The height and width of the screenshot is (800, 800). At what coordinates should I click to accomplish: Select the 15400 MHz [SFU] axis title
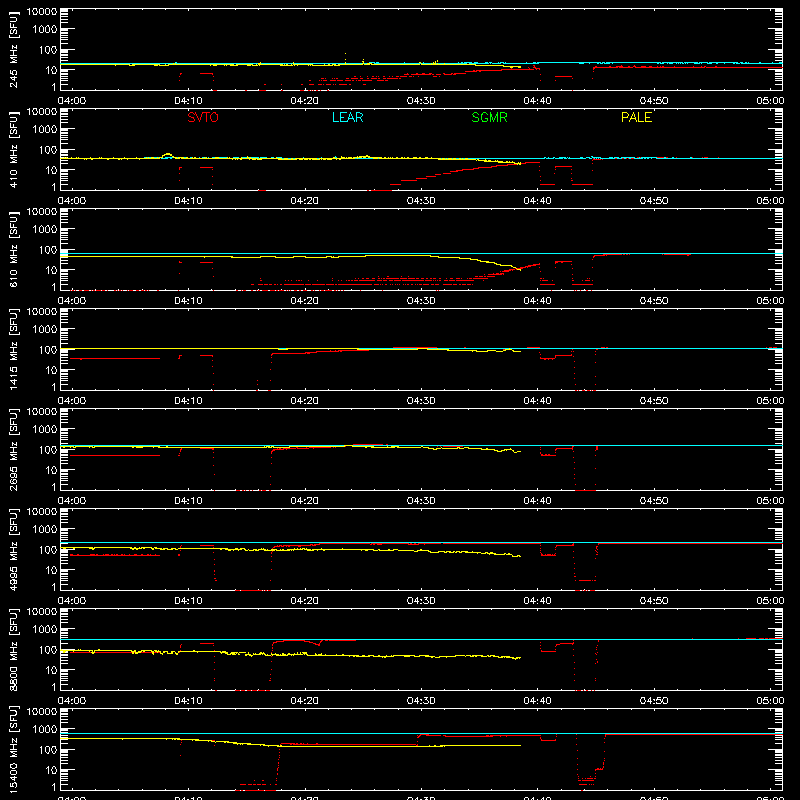pyautogui.click(x=13, y=749)
